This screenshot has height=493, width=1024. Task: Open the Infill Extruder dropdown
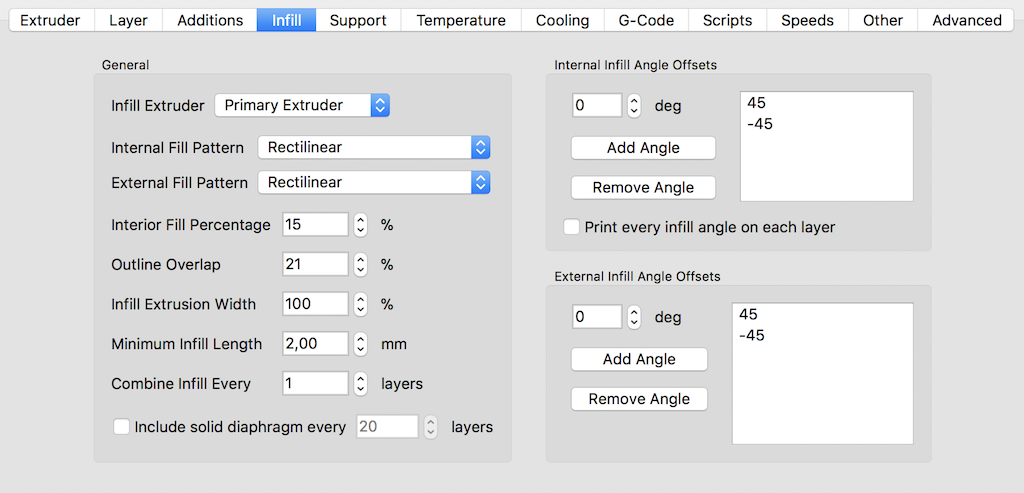click(302, 105)
